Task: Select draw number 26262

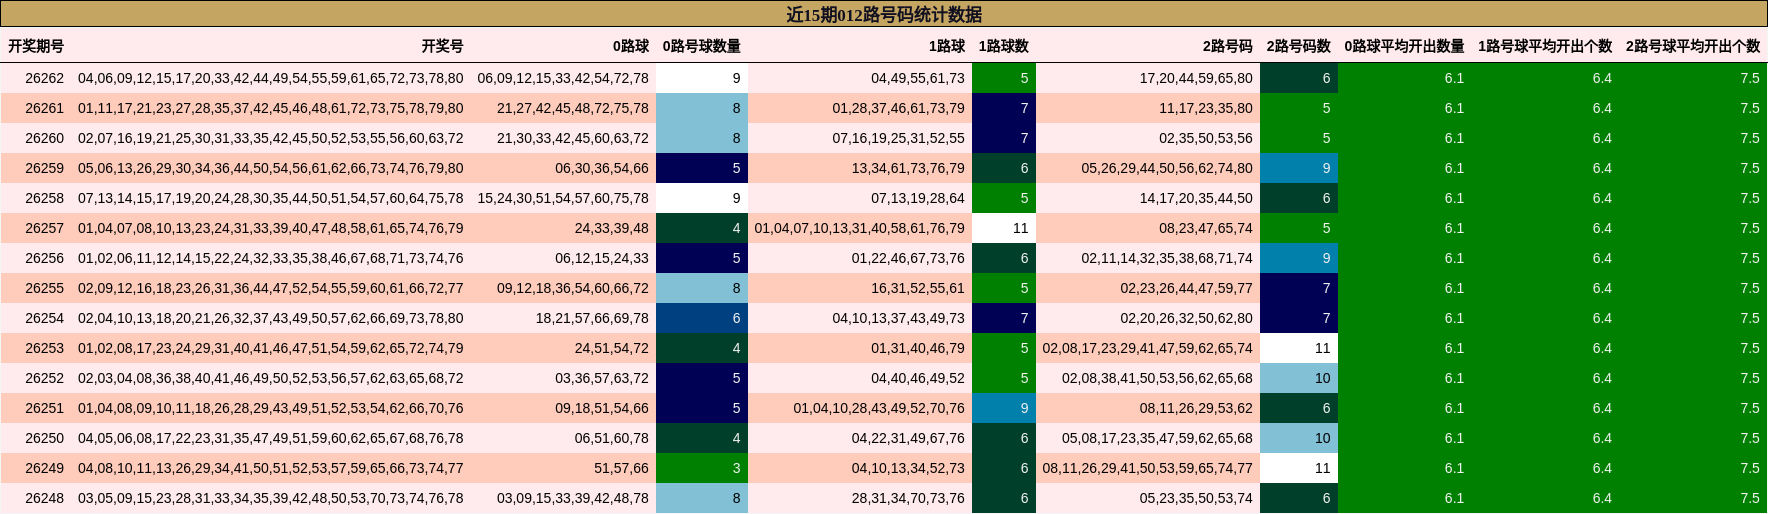Action: (44, 78)
